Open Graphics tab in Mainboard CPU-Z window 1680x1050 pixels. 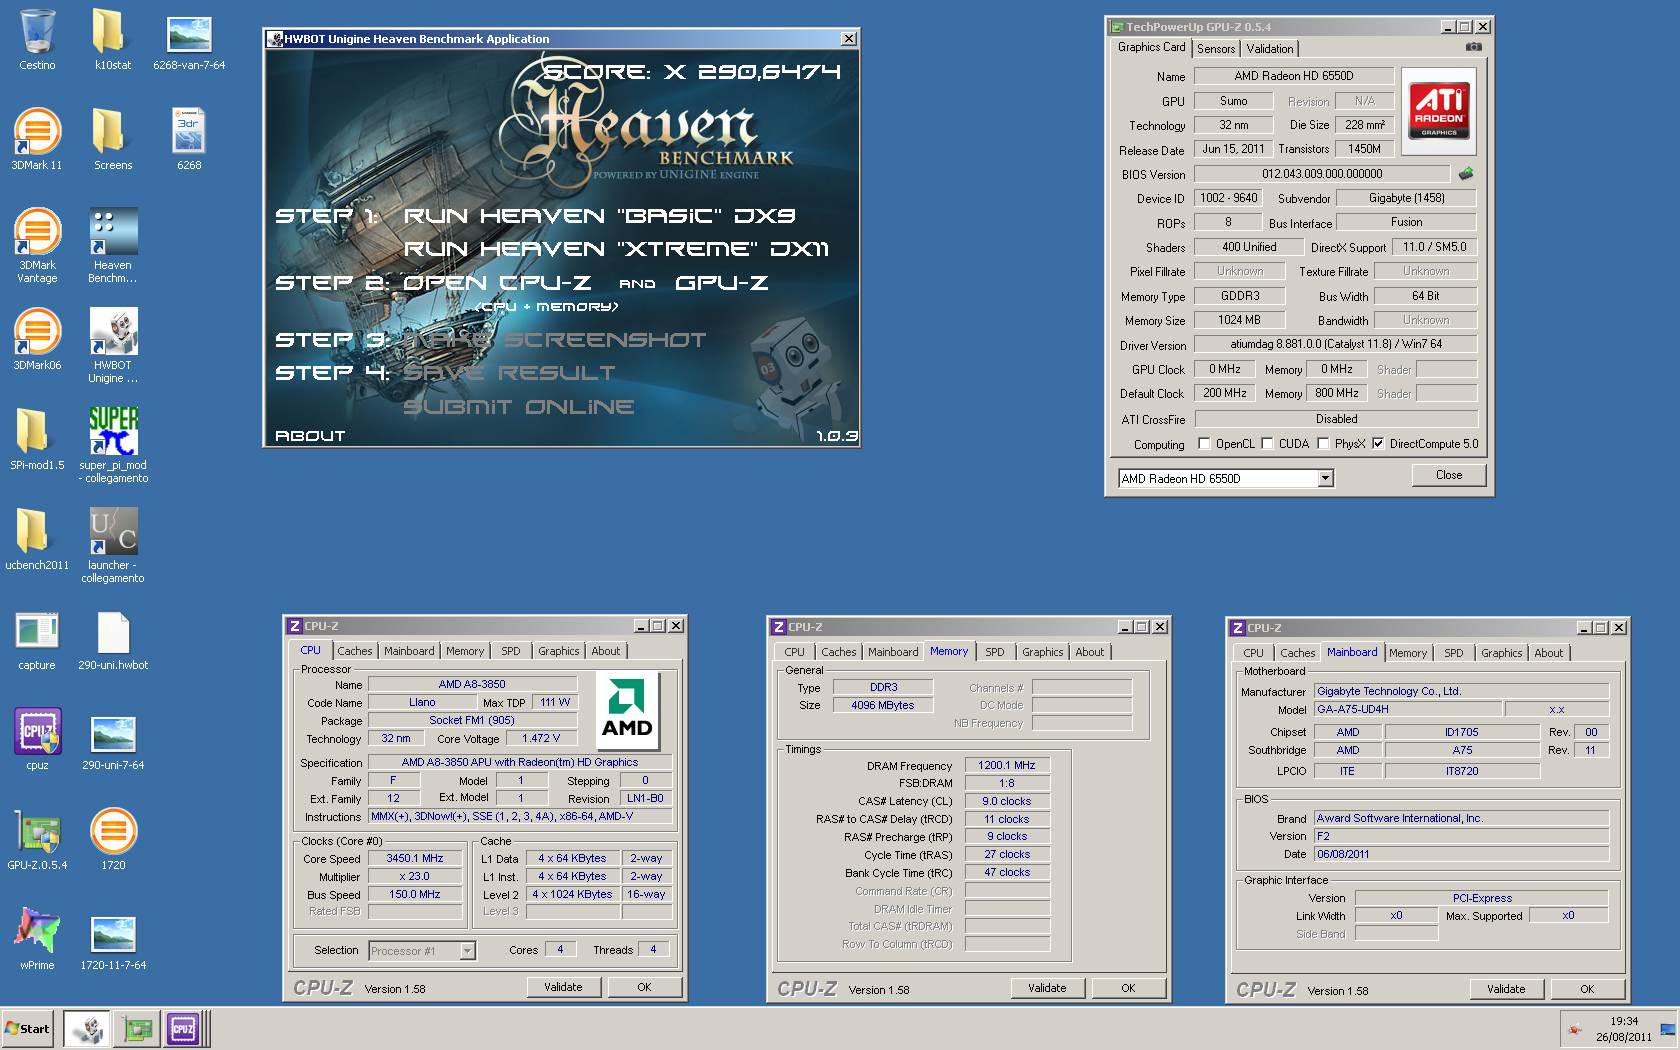coord(1501,653)
